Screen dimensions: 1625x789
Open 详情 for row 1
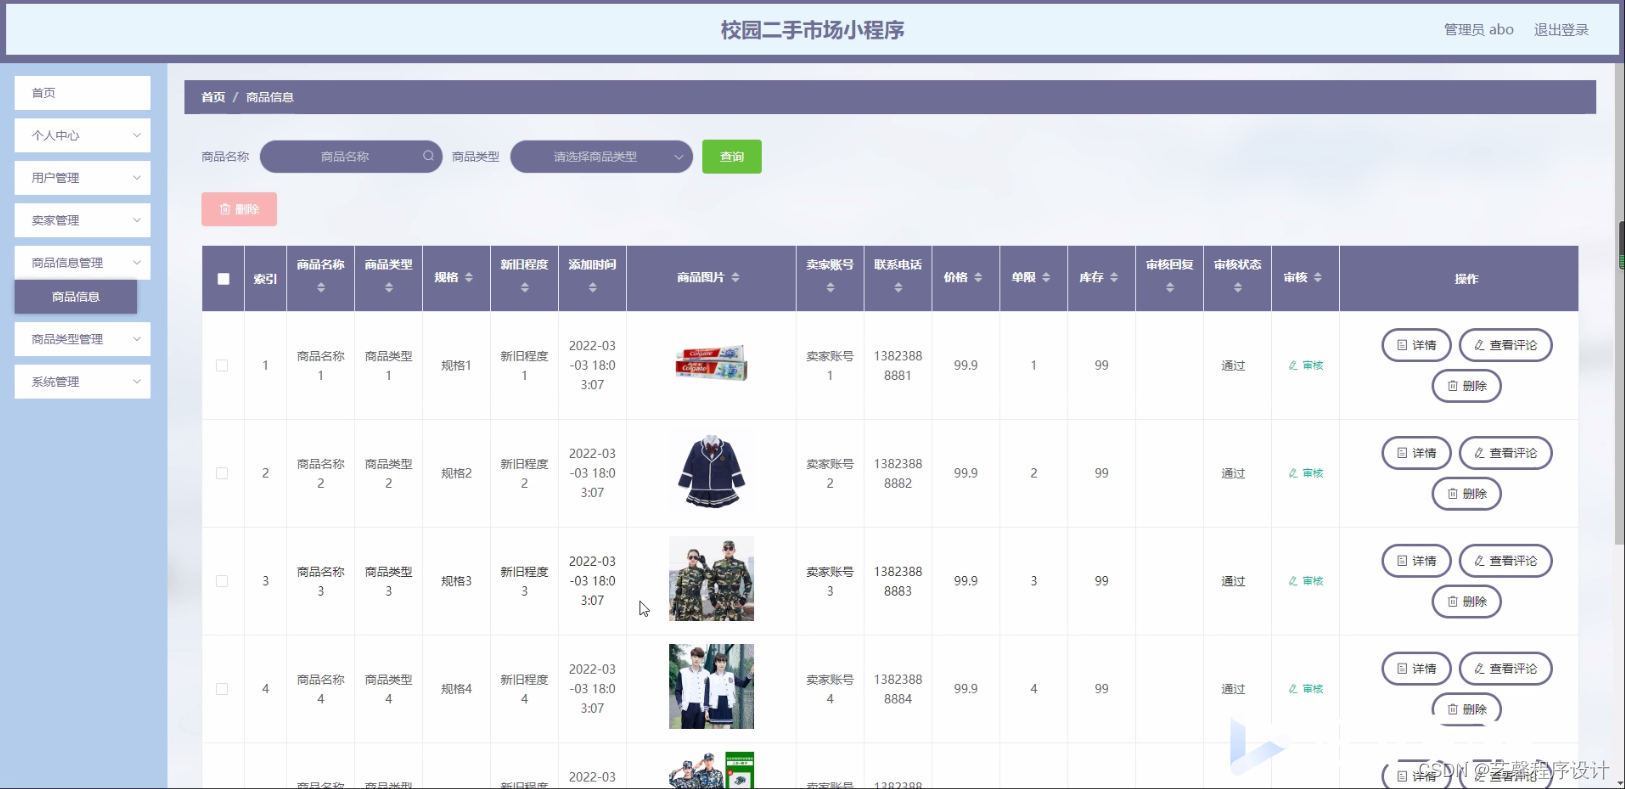click(x=1416, y=345)
